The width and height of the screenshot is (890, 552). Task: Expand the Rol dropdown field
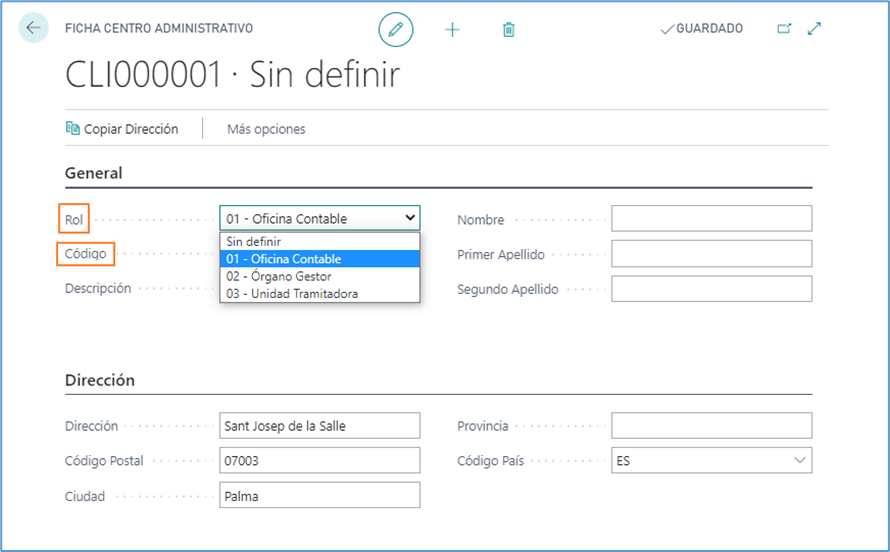point(319,218)
